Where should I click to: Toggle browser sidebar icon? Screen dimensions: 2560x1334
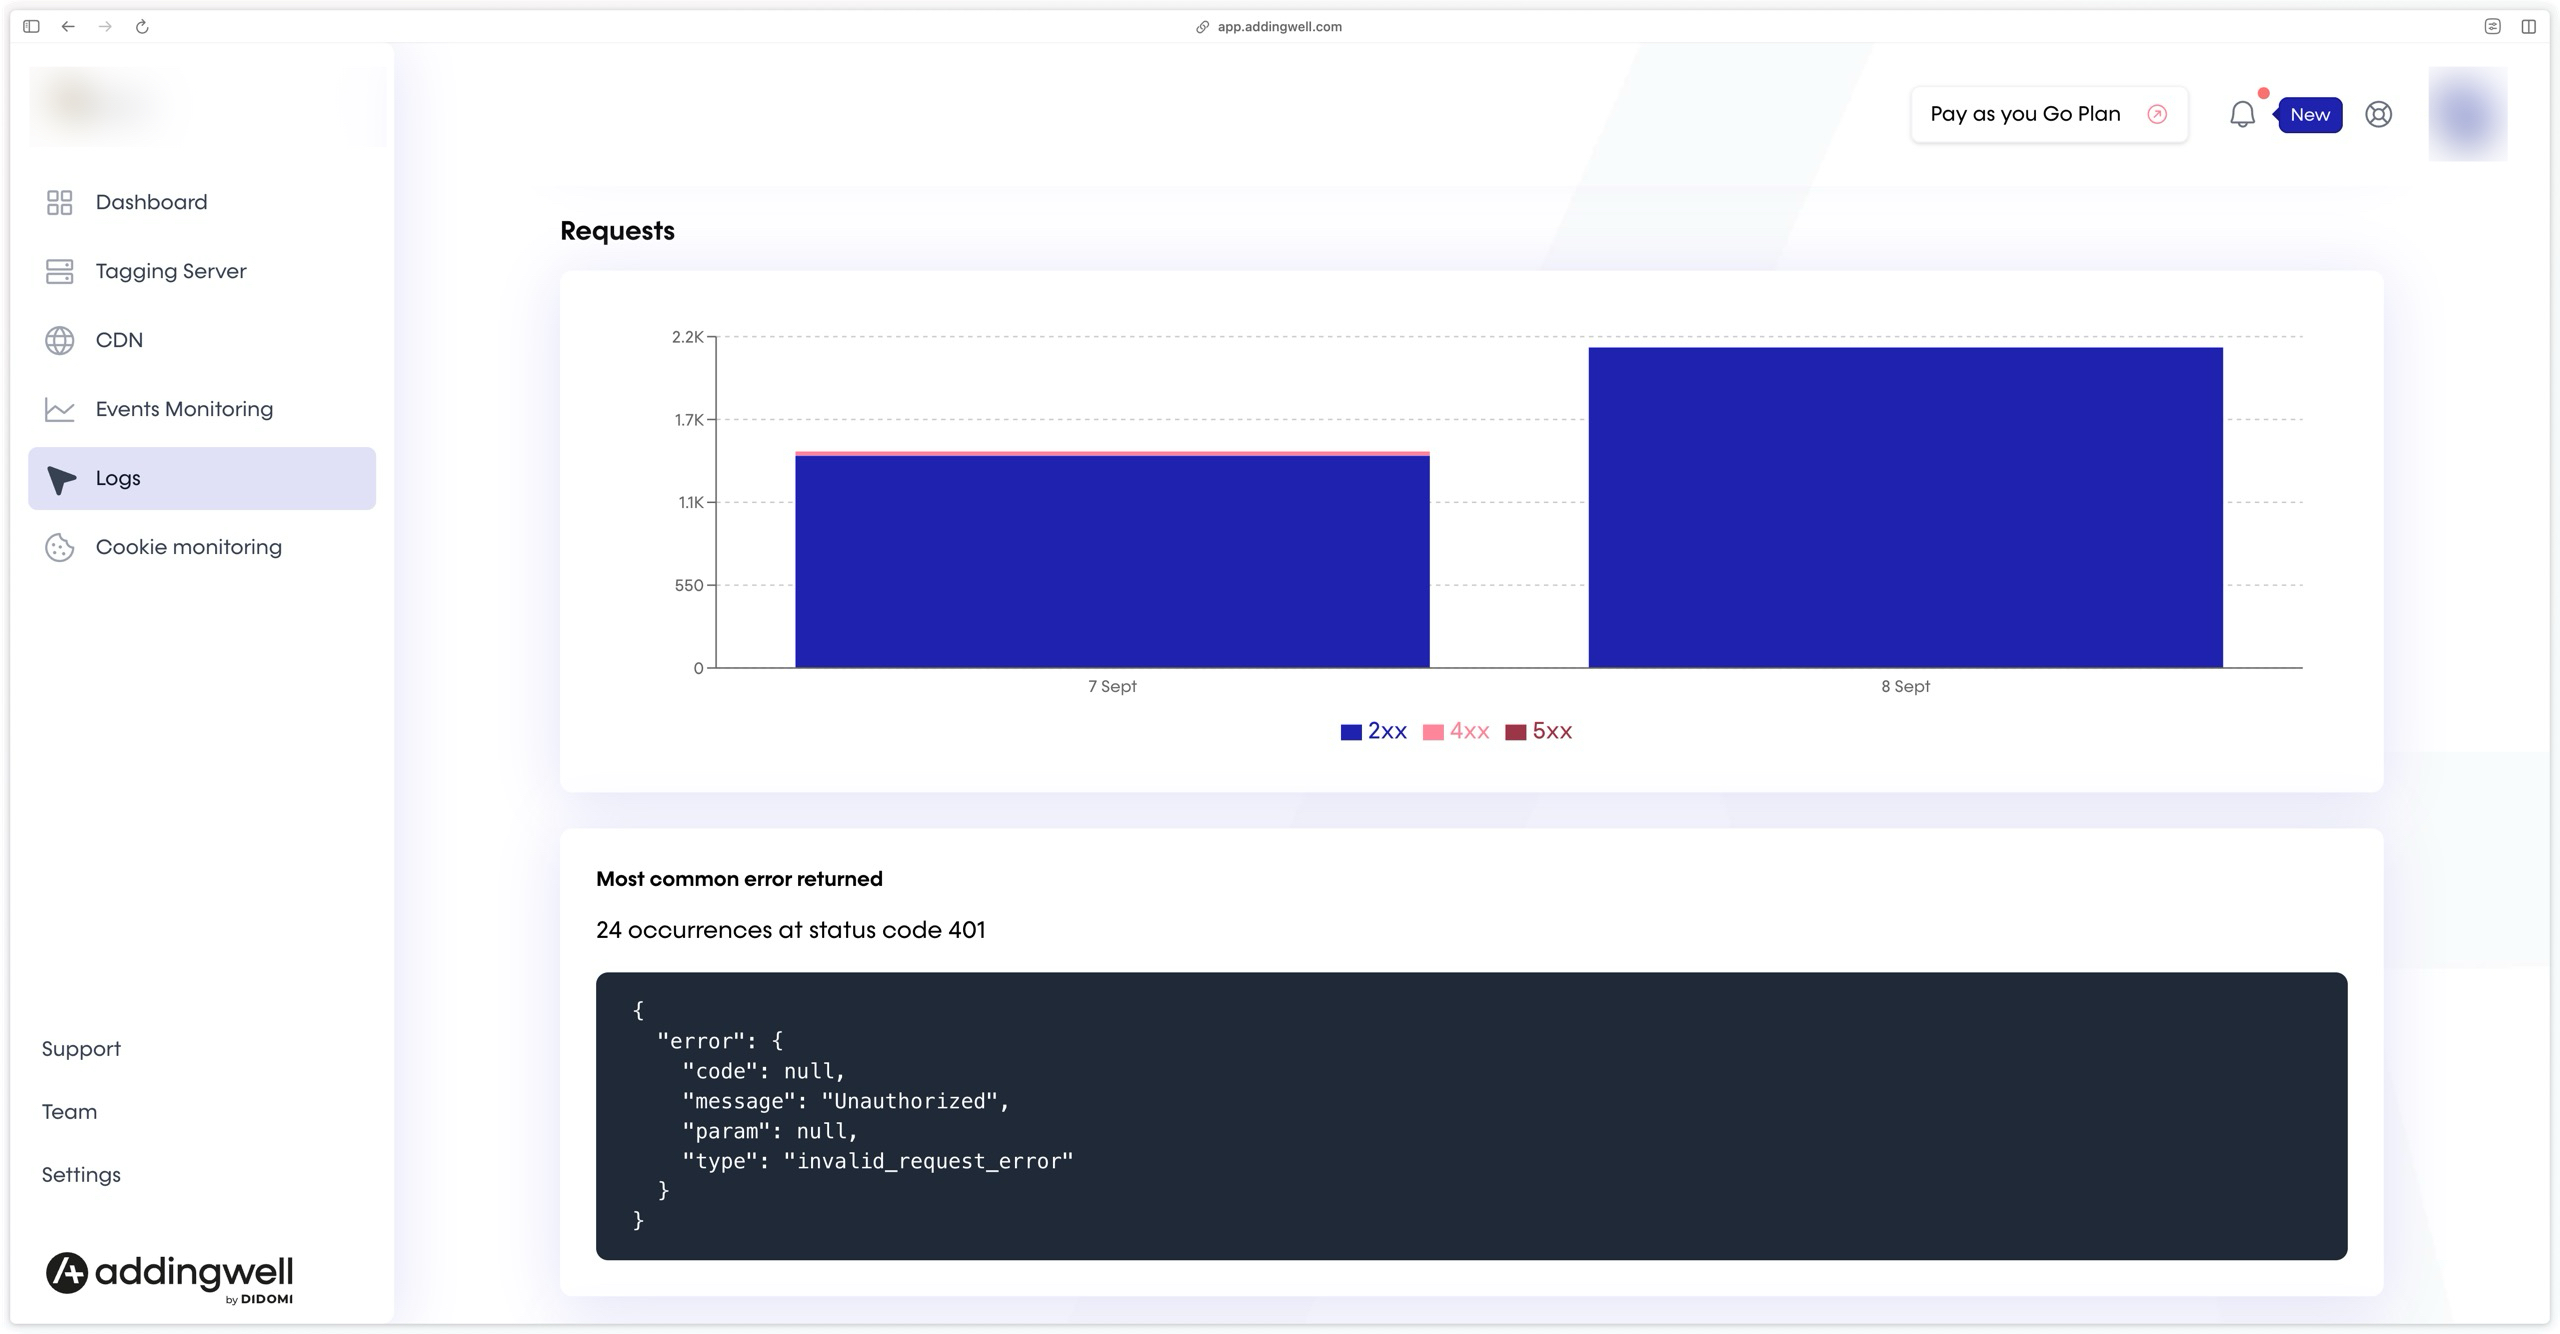[31, 27]
